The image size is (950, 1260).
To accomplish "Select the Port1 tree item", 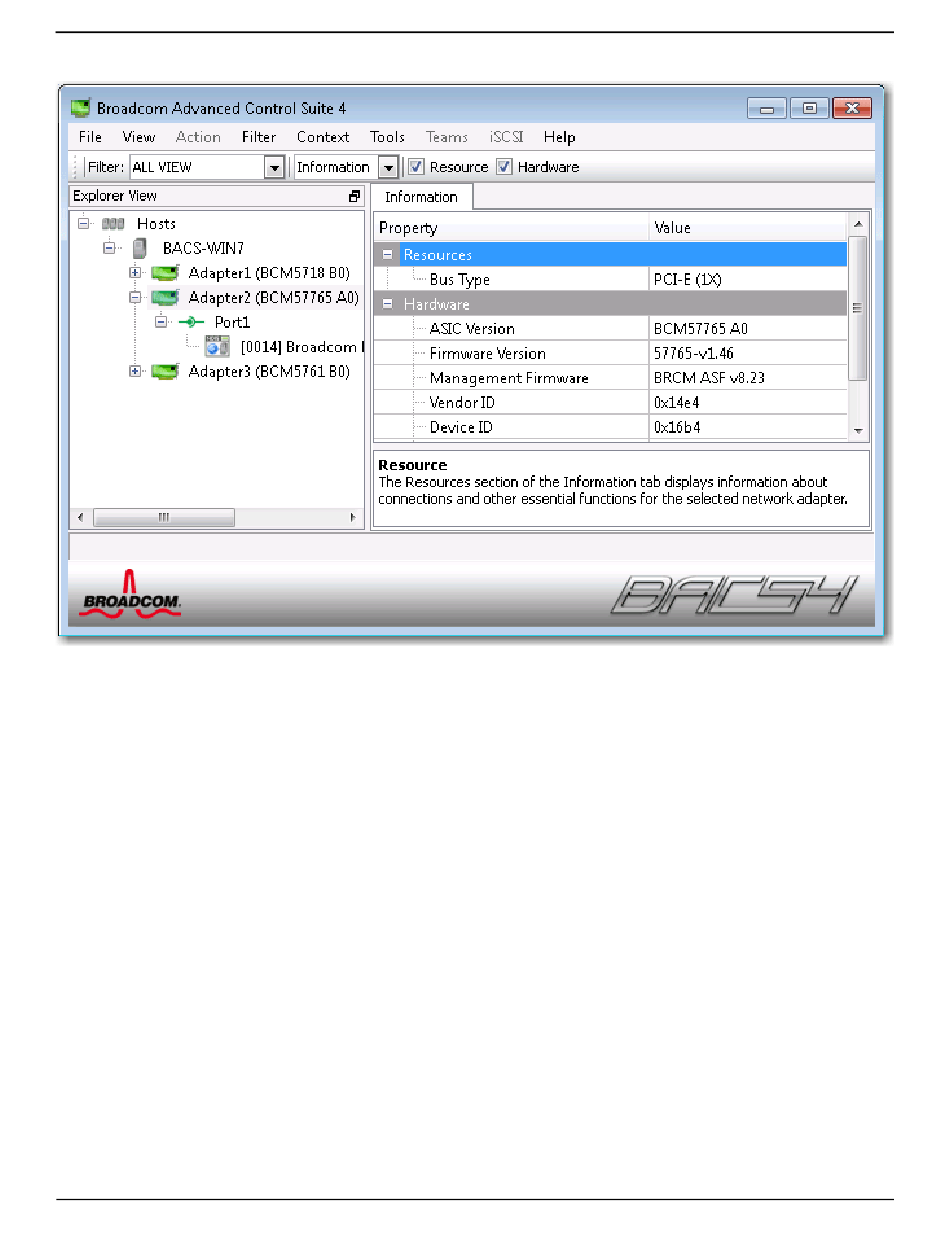I will pos(232,322).
